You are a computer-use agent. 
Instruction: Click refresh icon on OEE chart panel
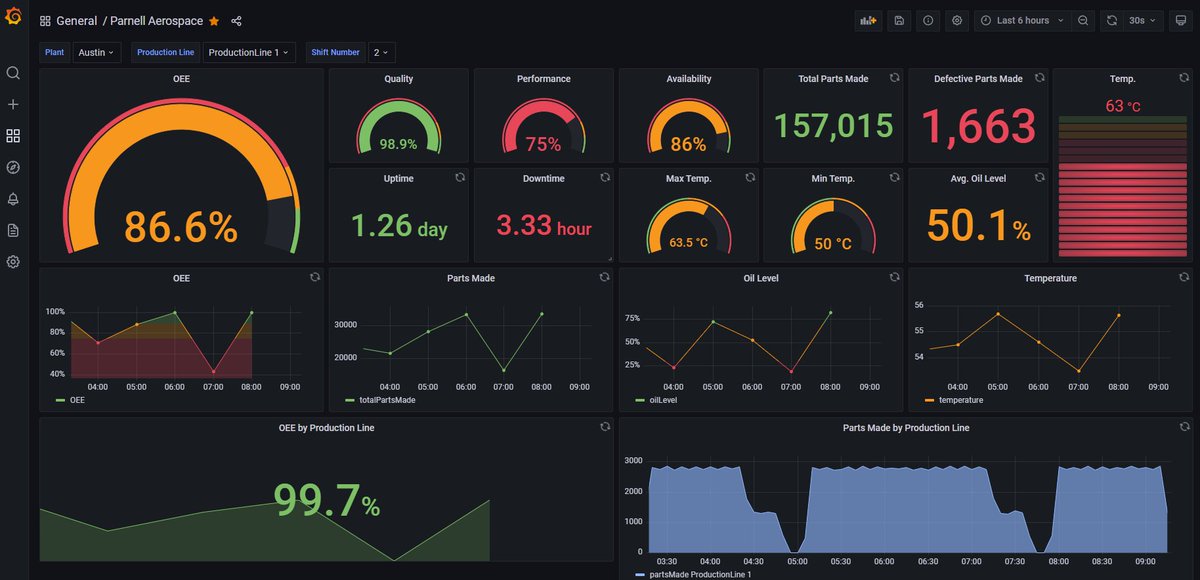pos(315,277)
